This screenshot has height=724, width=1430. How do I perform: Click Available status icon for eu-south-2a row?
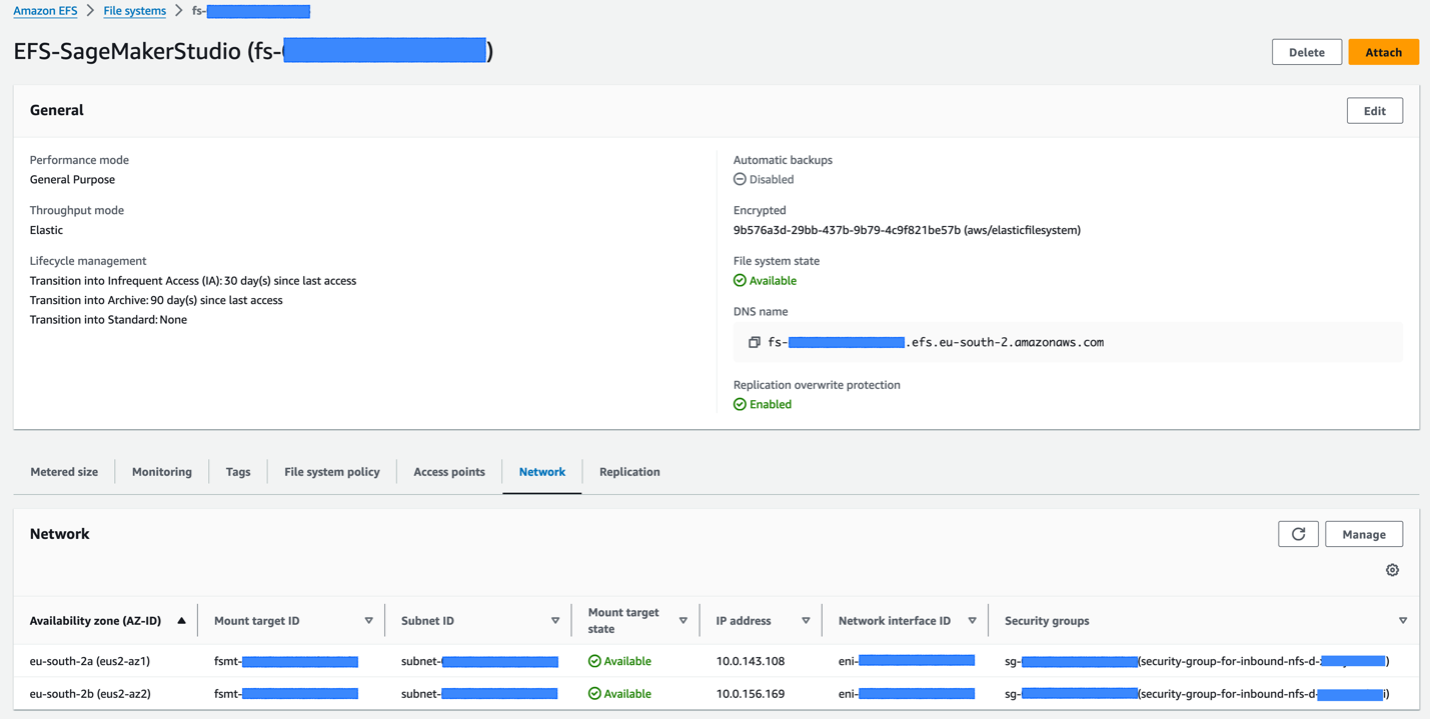tap(594, 661)
